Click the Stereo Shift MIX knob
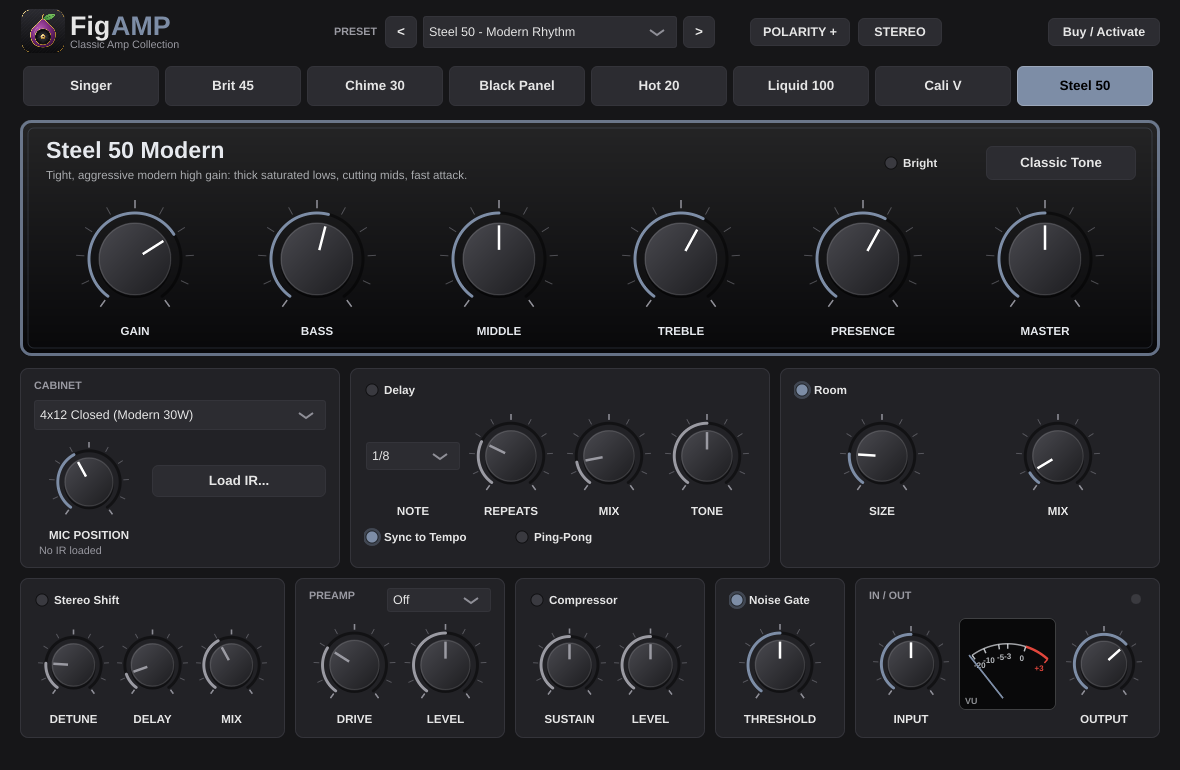The image size is (1180, 770). pyautogui.click(x=231, y=665)
